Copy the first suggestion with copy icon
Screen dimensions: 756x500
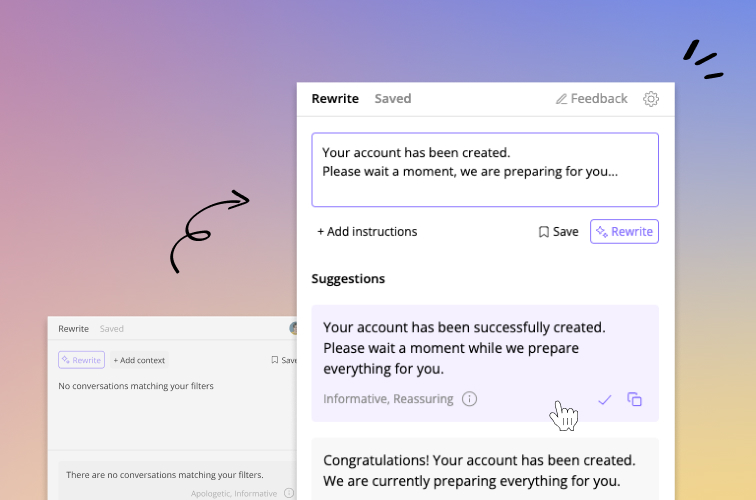coord(634,399)
